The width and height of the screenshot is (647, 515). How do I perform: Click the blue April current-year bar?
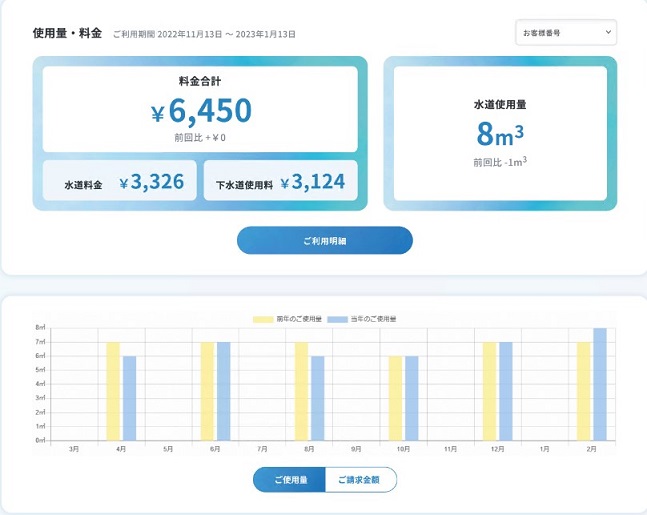(x=129, y=398)
